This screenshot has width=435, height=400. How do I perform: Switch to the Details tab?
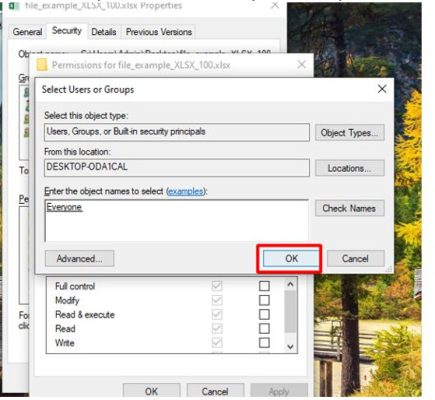click(104, 32)
